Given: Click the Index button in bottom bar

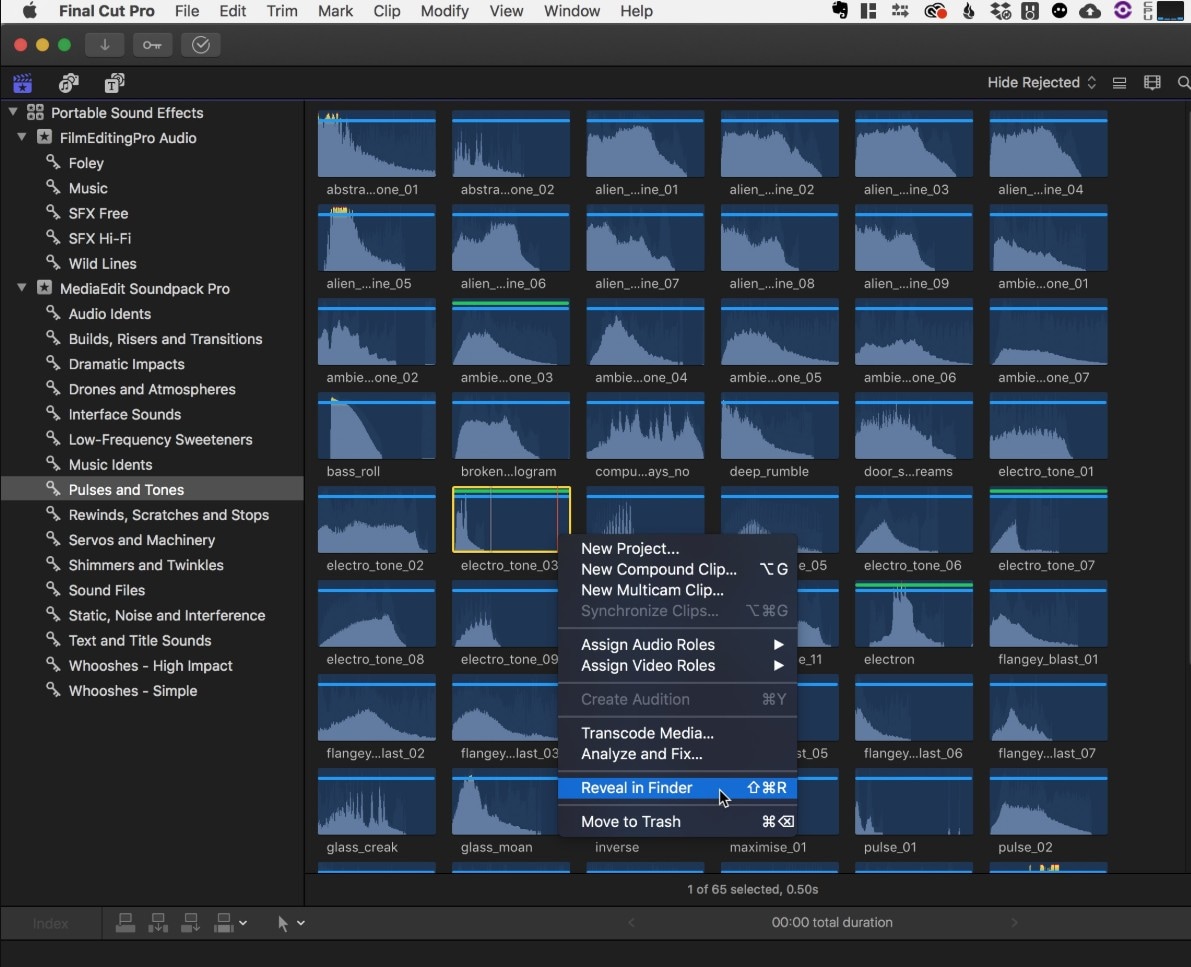Looking at the screenshot, I should point(50,923).
